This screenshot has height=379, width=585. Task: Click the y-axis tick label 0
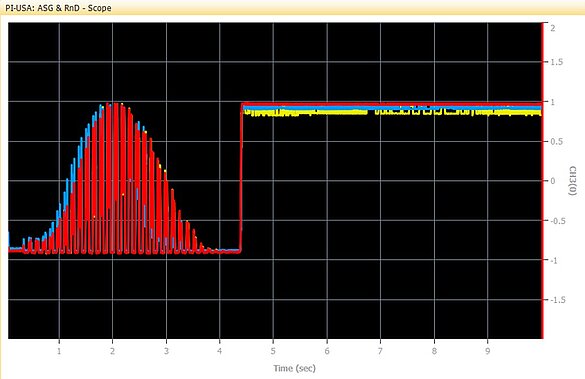553,181
